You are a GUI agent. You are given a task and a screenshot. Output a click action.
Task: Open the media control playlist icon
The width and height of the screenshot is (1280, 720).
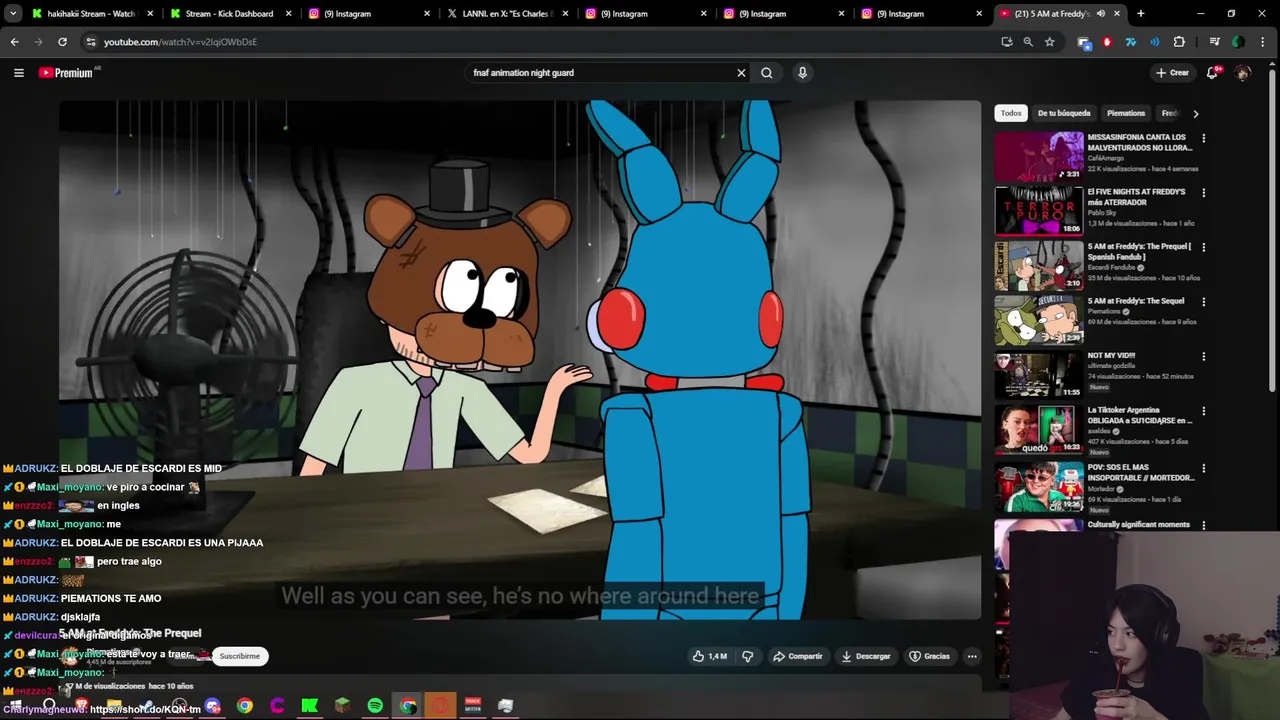pos(1214,42)
